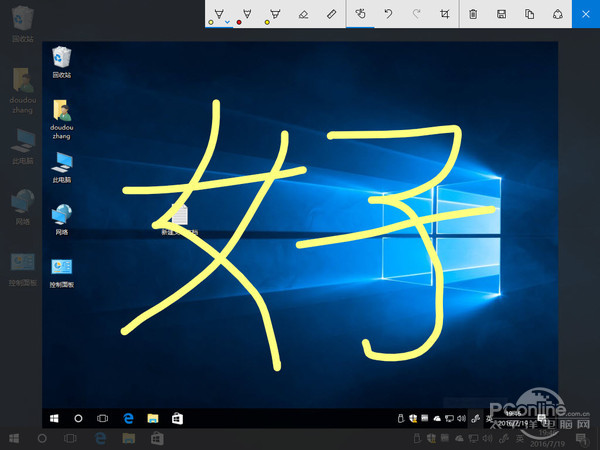
Task: Click the Edge icon in the captured screenshot taskbar
Action: [x=128, y=419]
